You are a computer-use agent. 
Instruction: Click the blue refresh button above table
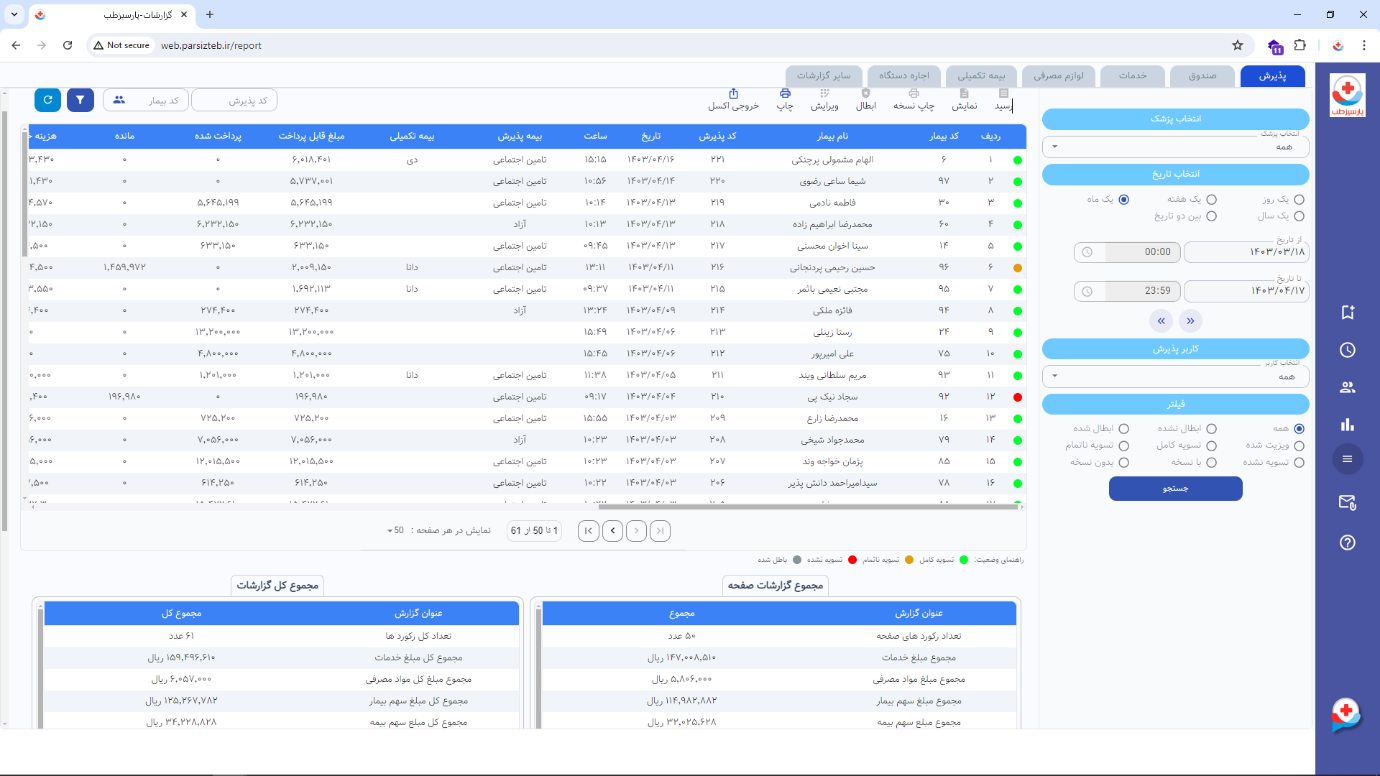tap(47, 100)
